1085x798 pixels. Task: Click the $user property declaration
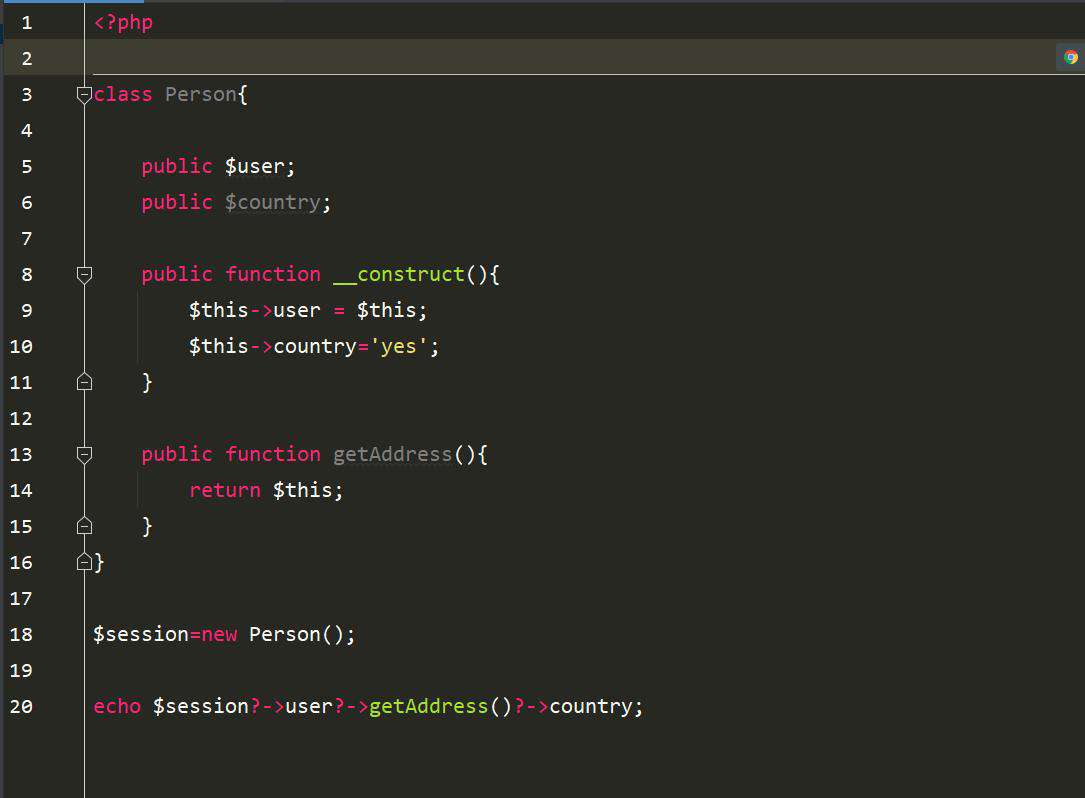255,166
